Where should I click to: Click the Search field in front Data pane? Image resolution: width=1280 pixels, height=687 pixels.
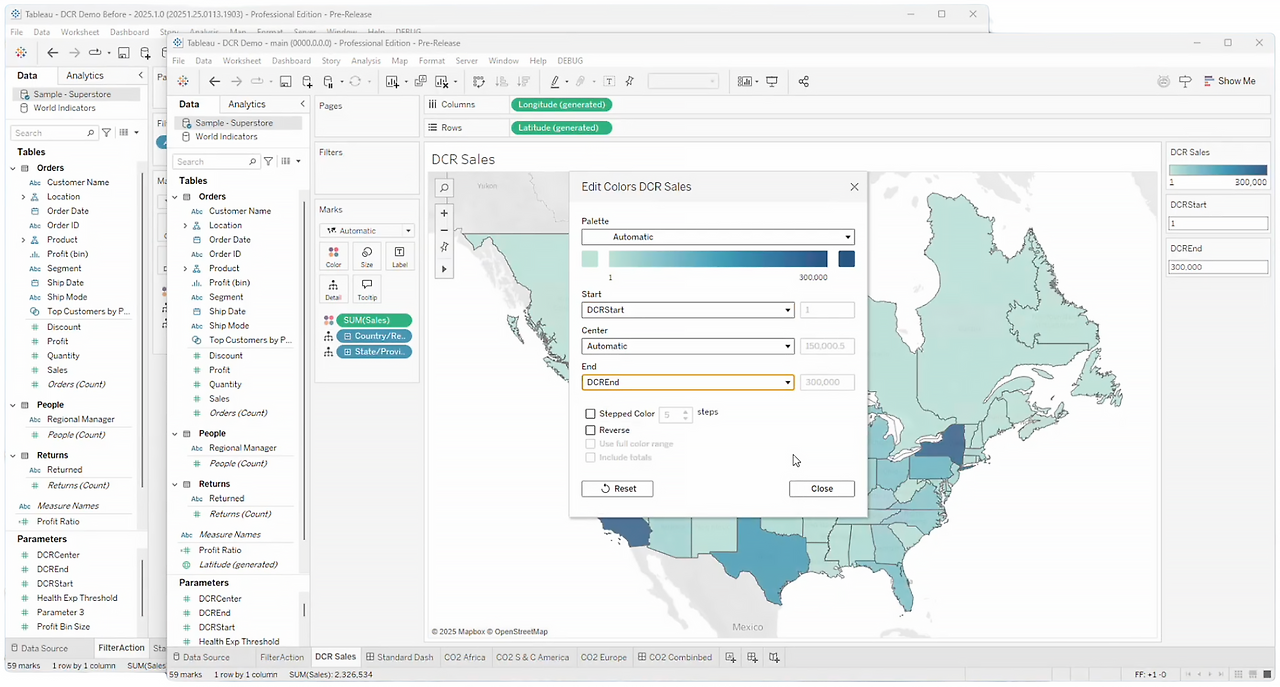[x=215, y=161]
